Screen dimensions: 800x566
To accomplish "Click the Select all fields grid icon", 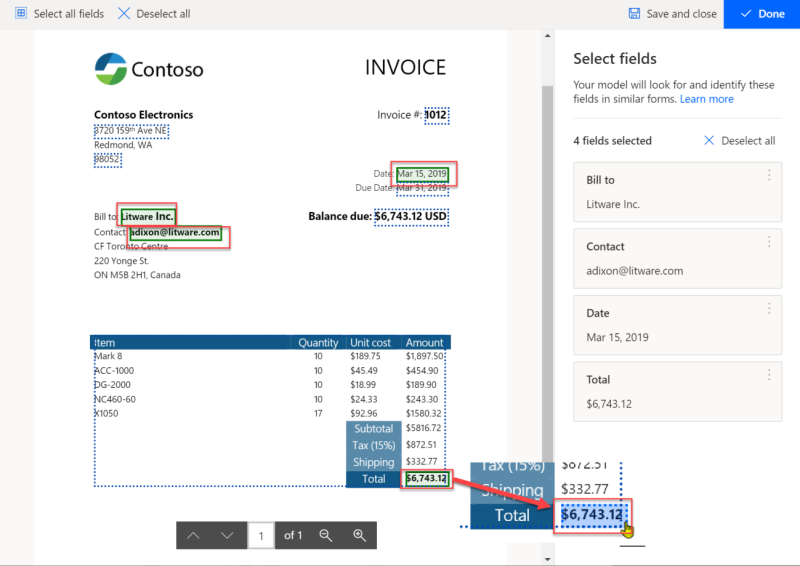I will [x=21, y=13].
